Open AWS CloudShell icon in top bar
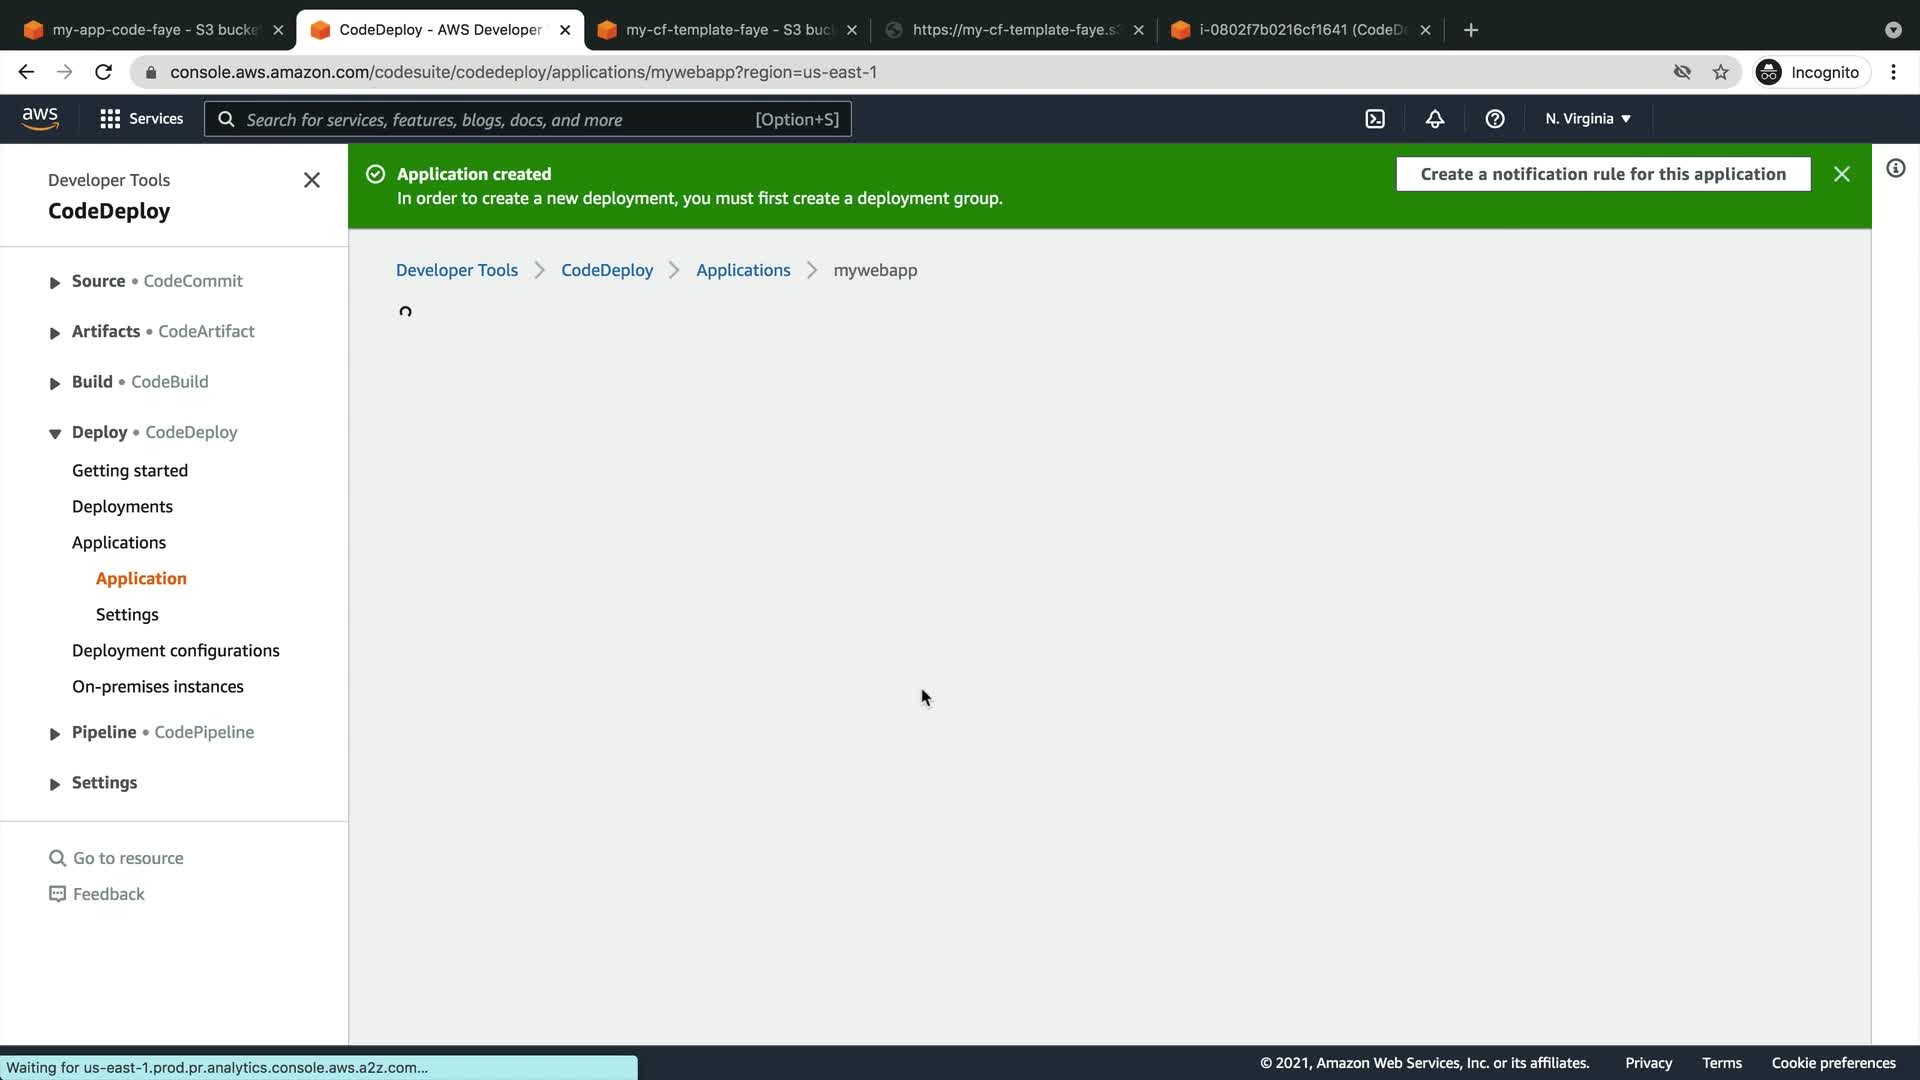Image resolution: width=1920 pixels, height=1080 pixels. pyautogui.click(x=1375, y=119)
